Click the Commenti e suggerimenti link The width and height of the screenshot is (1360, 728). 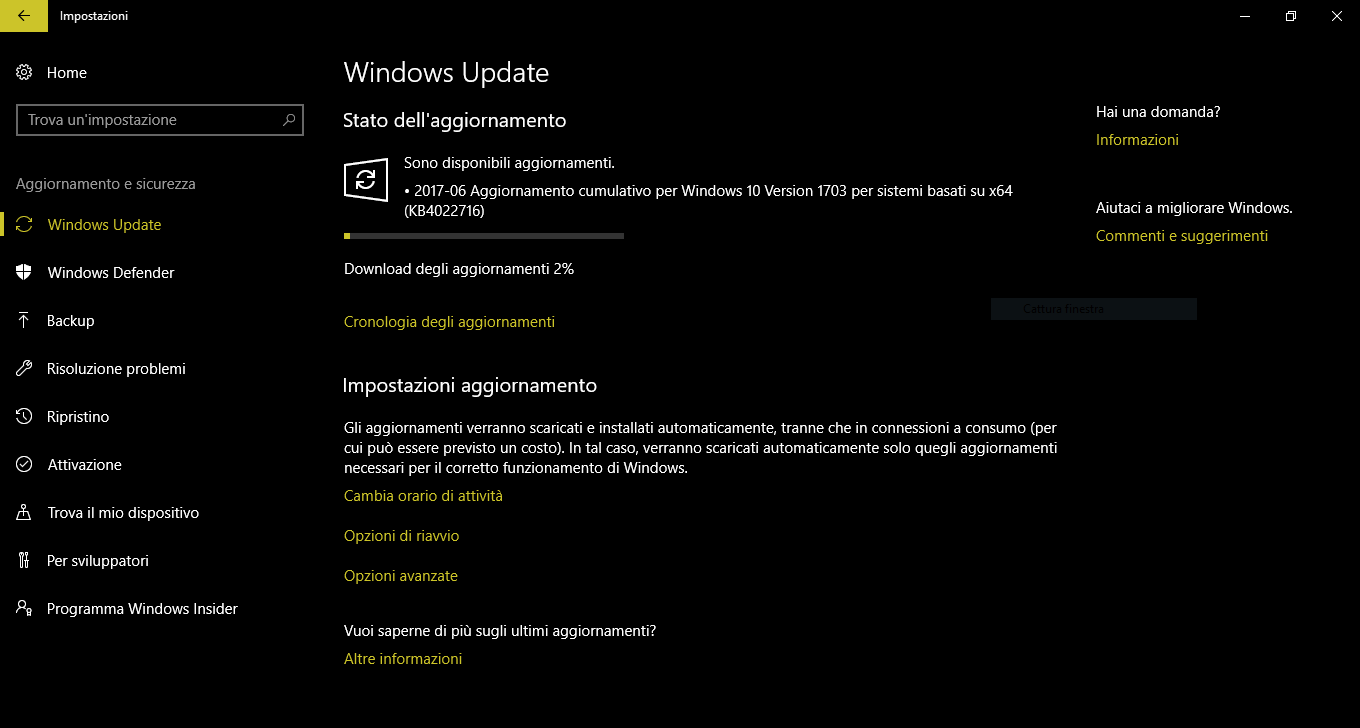pos(1181,236)
